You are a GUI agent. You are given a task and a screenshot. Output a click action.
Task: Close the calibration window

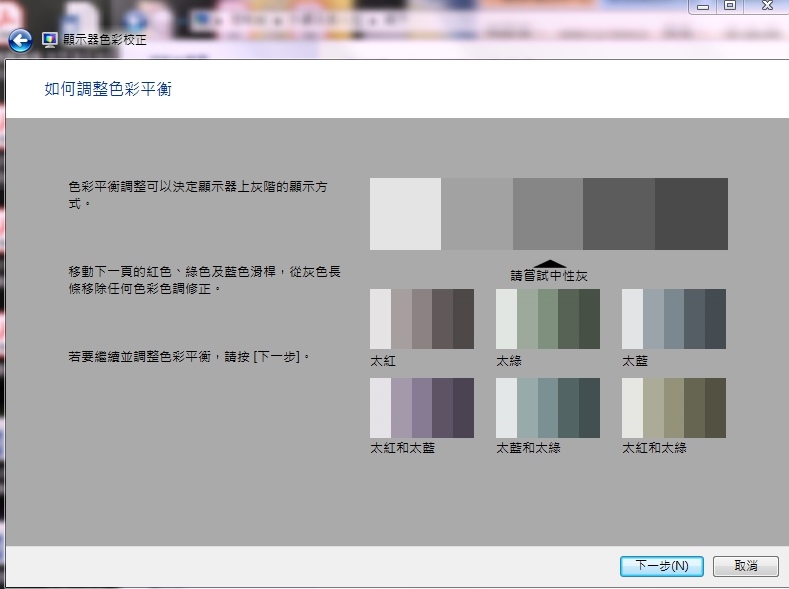tap(766, 6)
